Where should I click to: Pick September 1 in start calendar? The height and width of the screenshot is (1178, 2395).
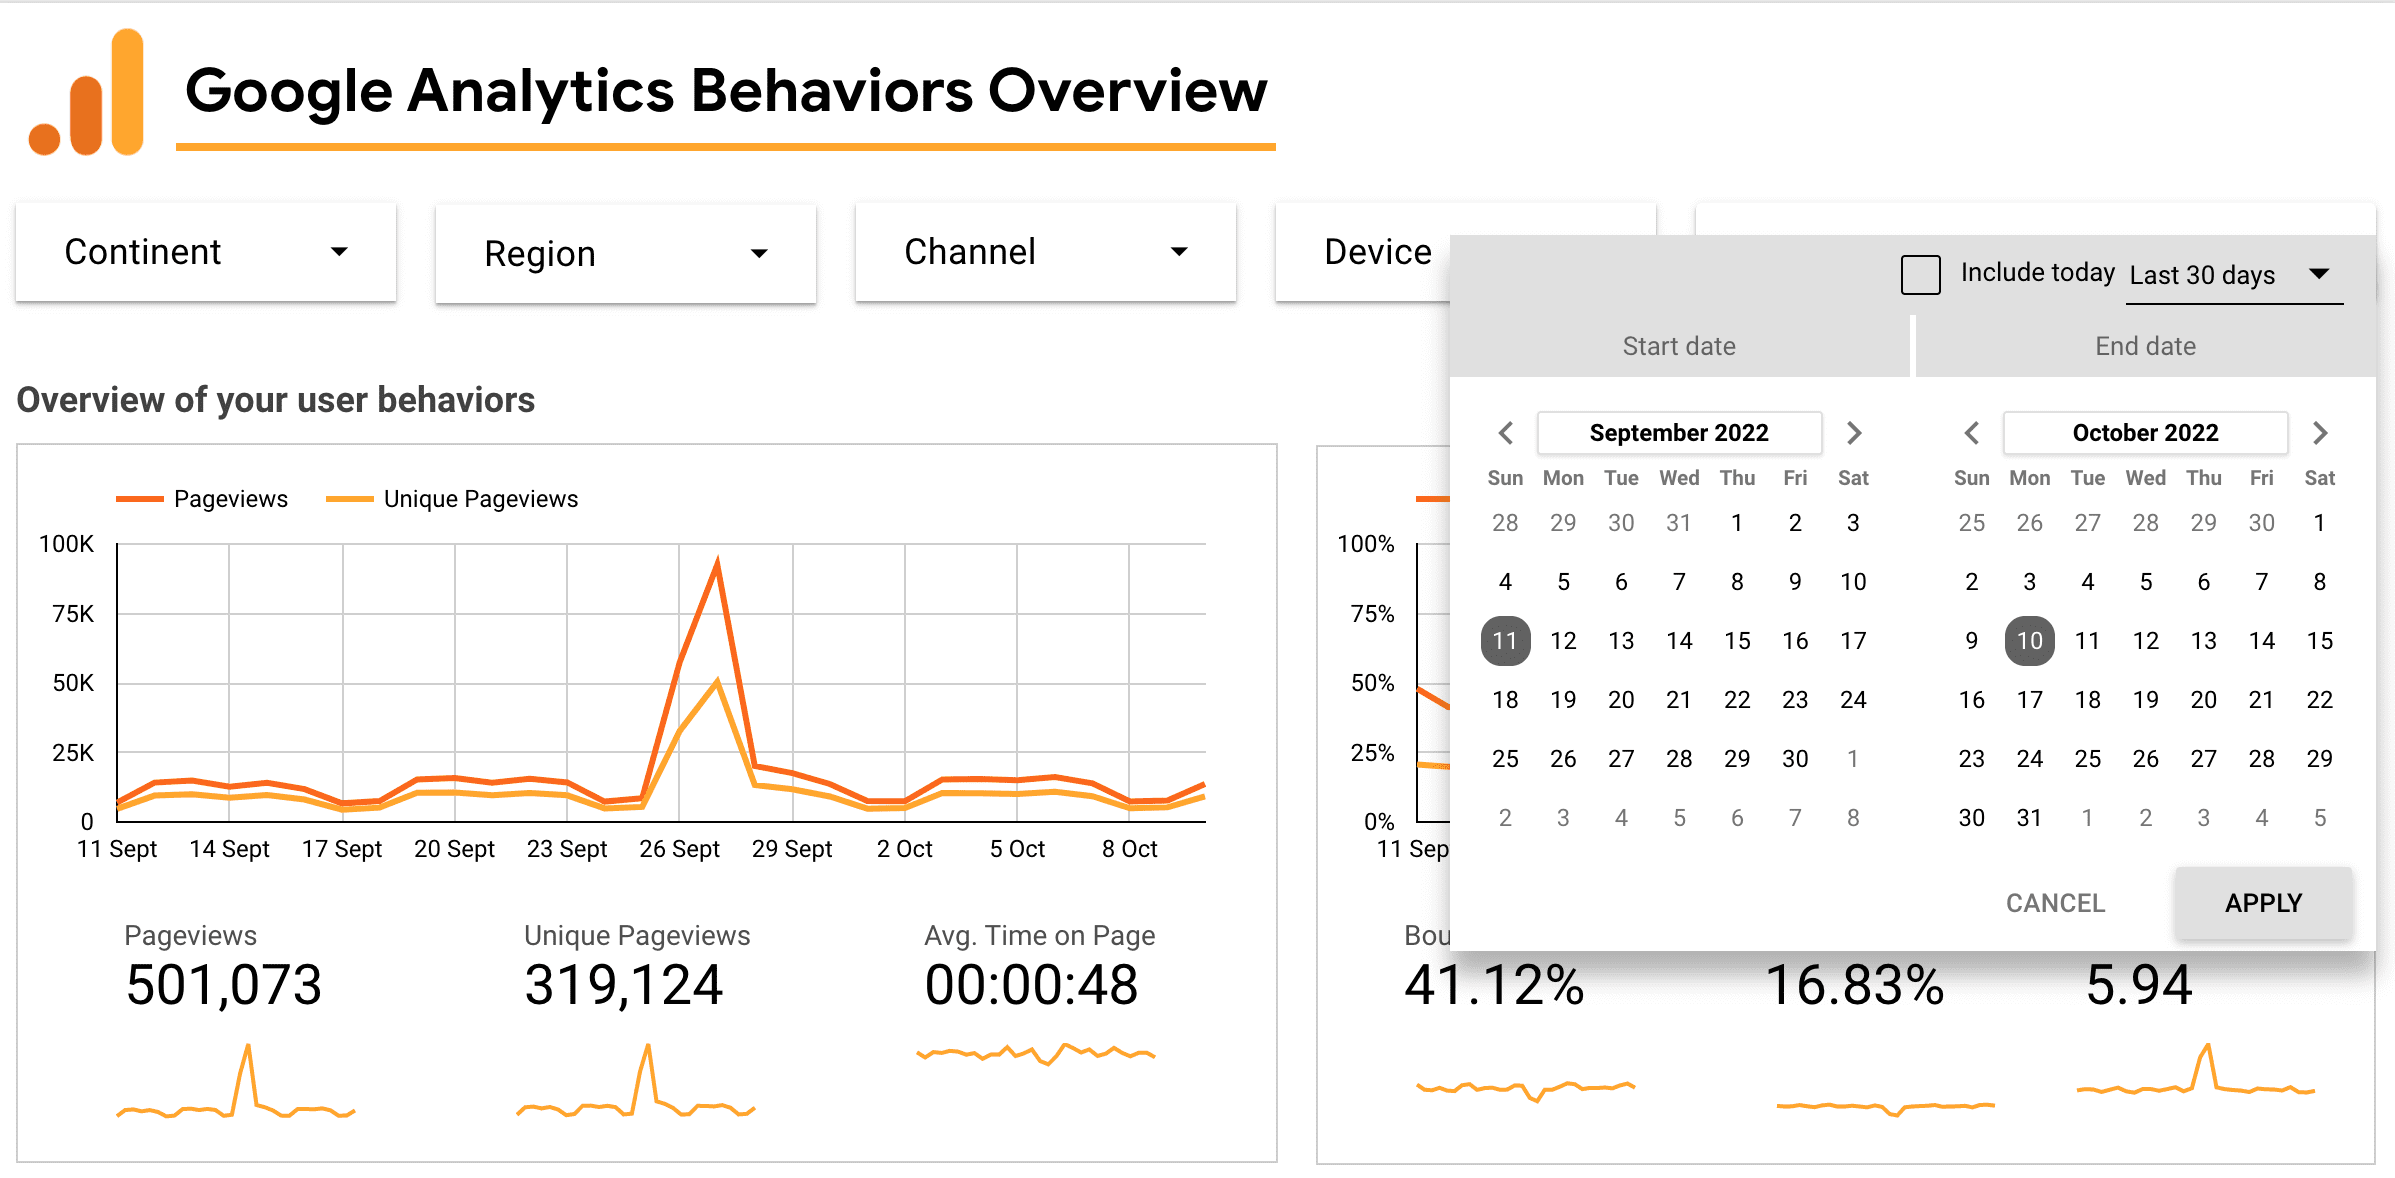1737,523
